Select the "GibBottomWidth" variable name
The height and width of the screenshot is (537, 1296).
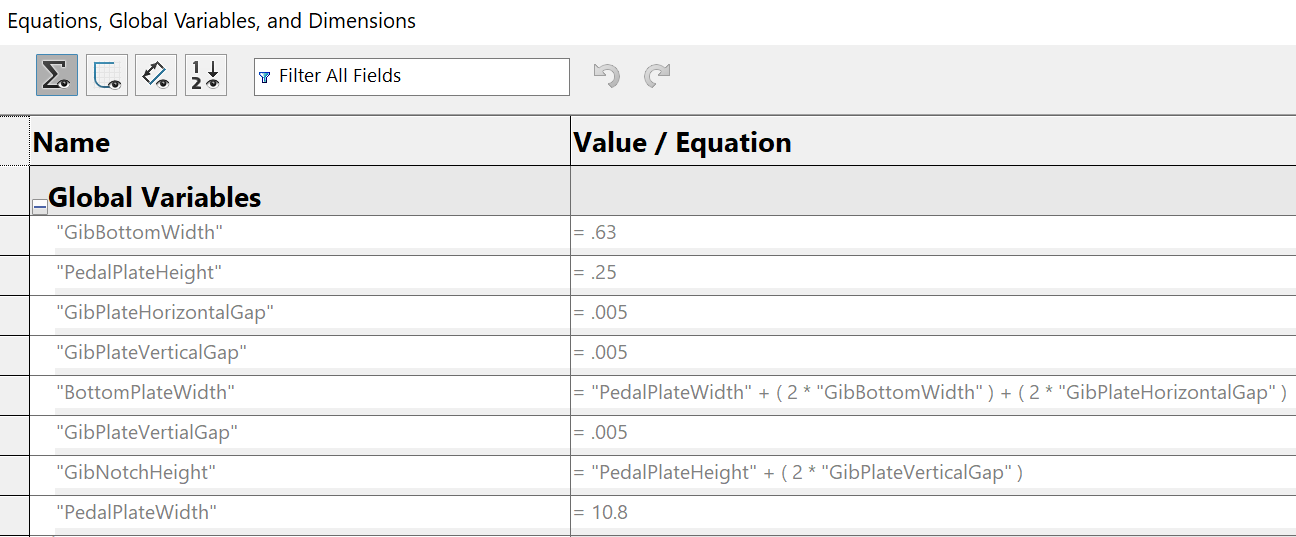click(139, 232)
